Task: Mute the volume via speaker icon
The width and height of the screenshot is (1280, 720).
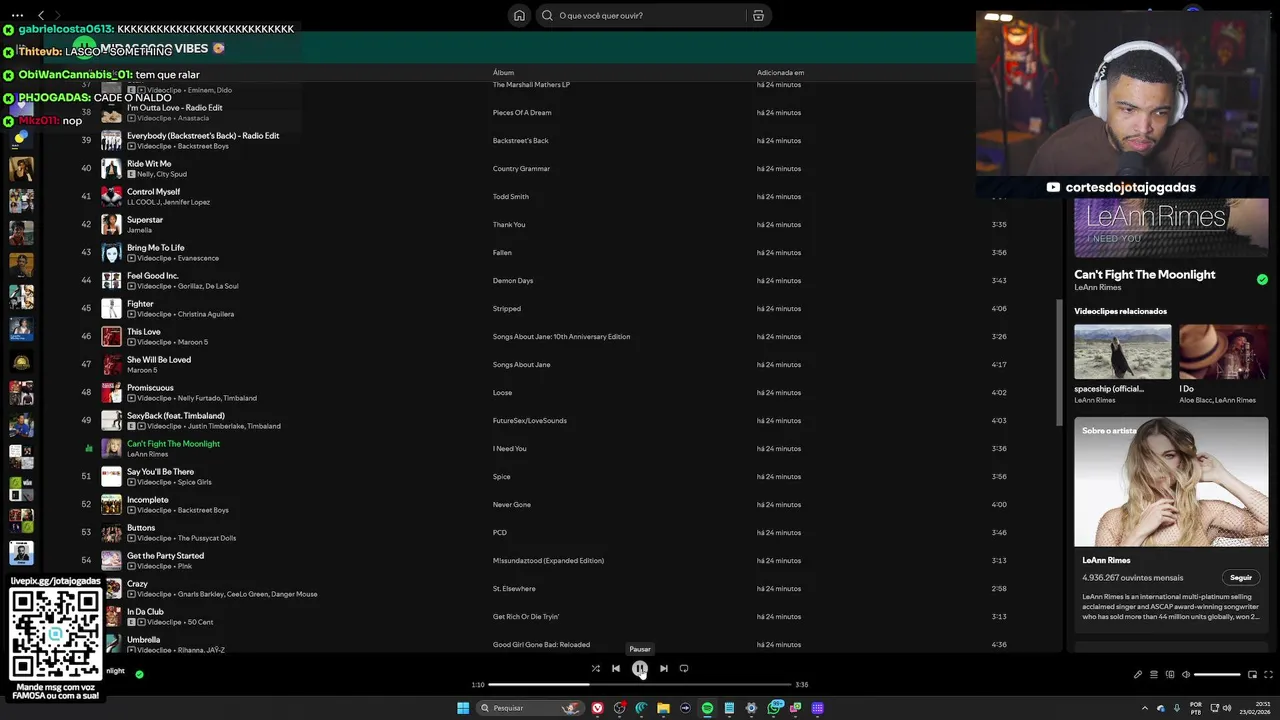Action: [x=1186, y=674]
